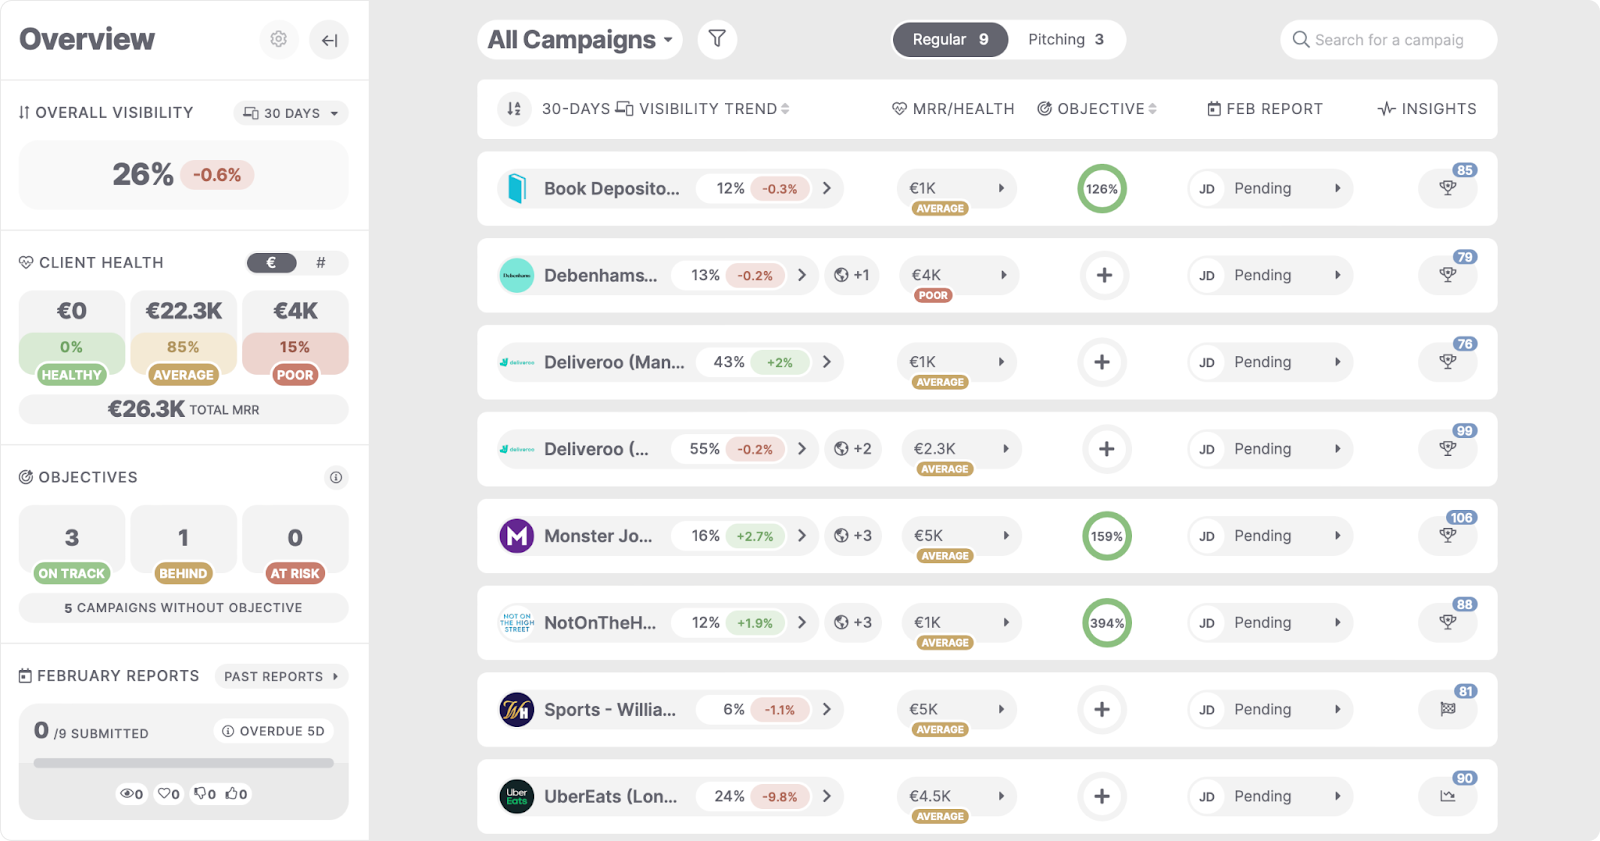1600x841 pixels.
Task: Expand UberEats visibility details chevron
Action: 827,796
